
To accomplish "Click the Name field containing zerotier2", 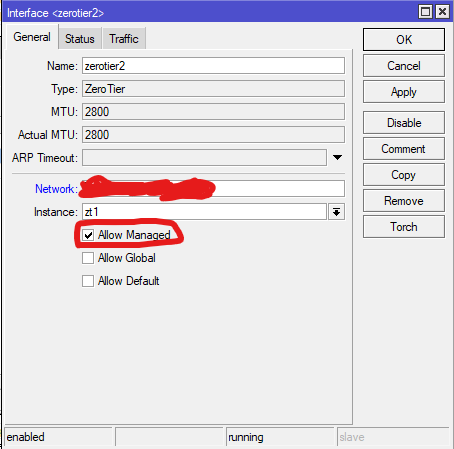I will (x=213, y=66).
